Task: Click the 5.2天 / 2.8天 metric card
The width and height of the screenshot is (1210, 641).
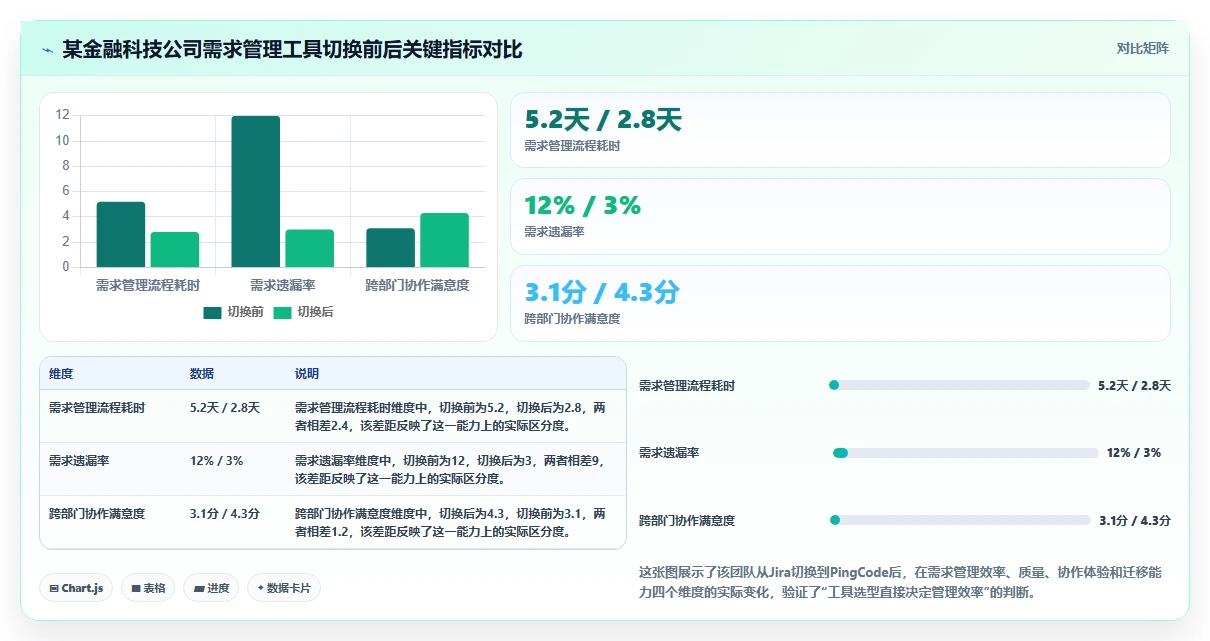Action: click(x=840, y=130)
